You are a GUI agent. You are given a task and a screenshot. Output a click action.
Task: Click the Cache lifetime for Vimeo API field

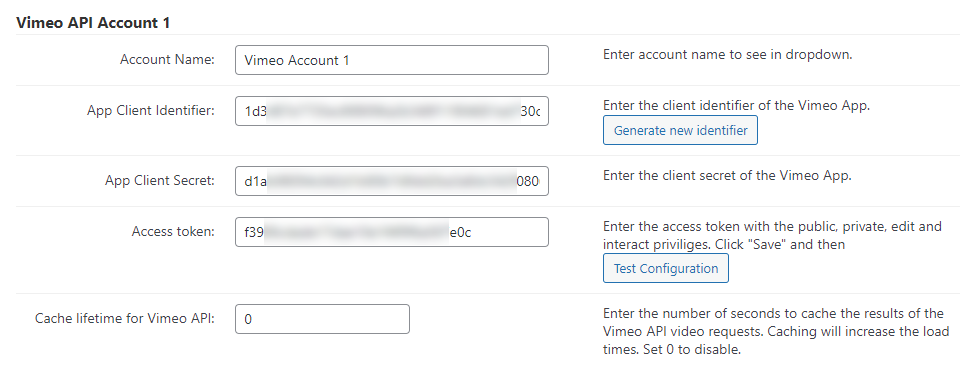(x=322, y=319)
